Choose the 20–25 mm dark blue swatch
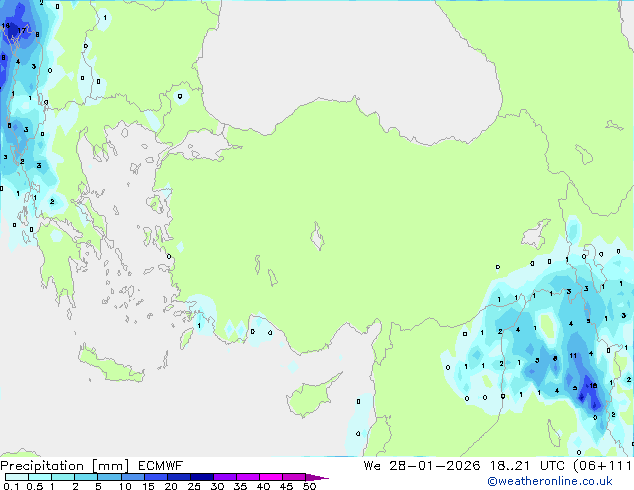This screenshot has height=490, width=634. coord(178,477)
